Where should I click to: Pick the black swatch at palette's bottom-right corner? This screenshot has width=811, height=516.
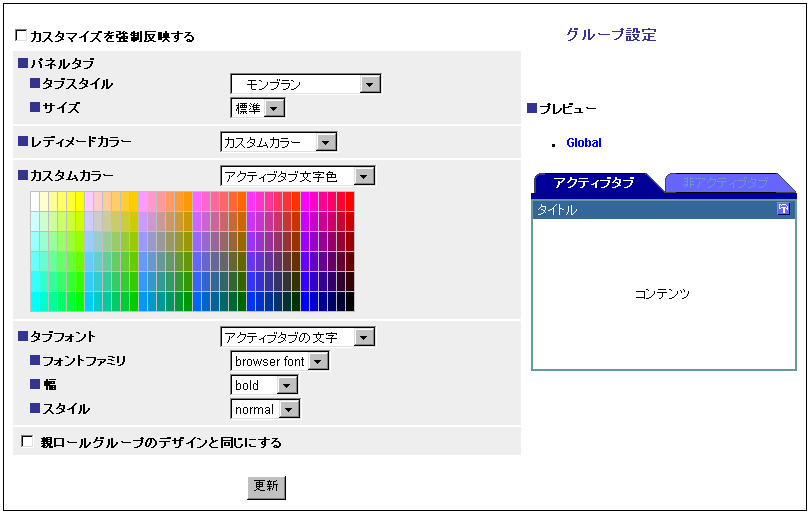(x=350, y=301)
